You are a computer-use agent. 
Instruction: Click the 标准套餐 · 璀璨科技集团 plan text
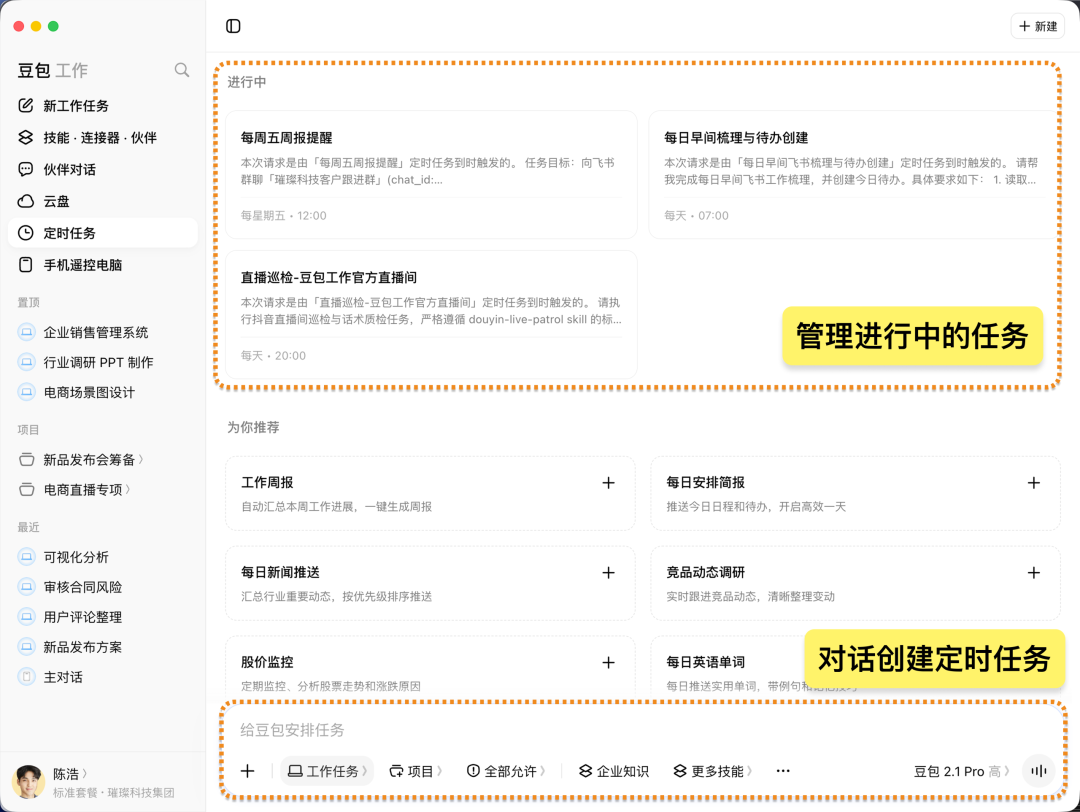(x=114, y=793)
